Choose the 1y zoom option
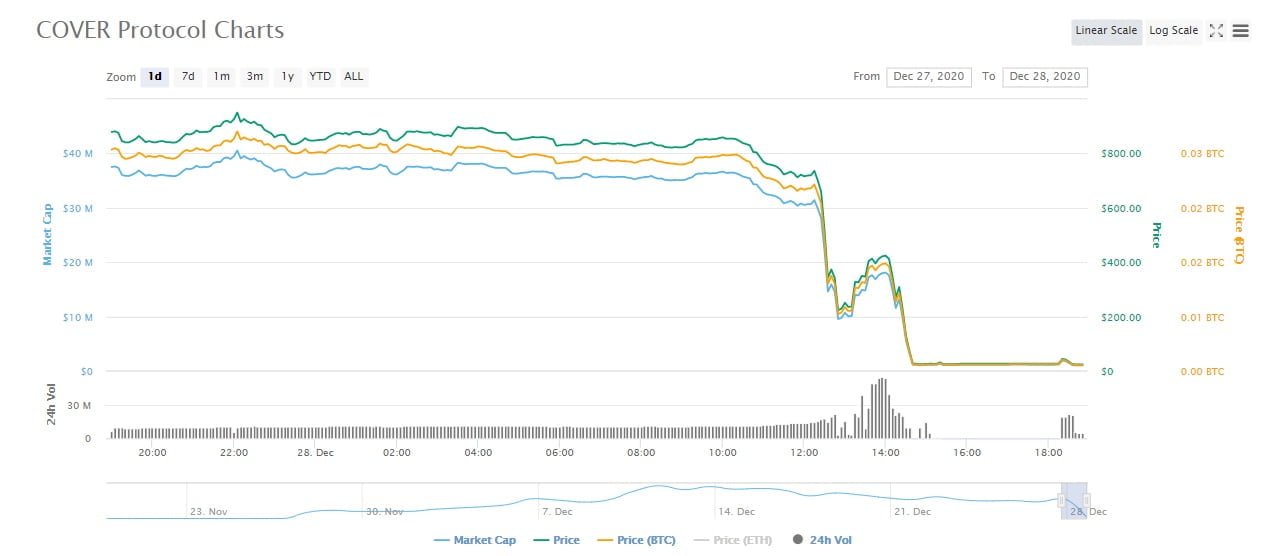1286x556 pixels. pos(288,77)
